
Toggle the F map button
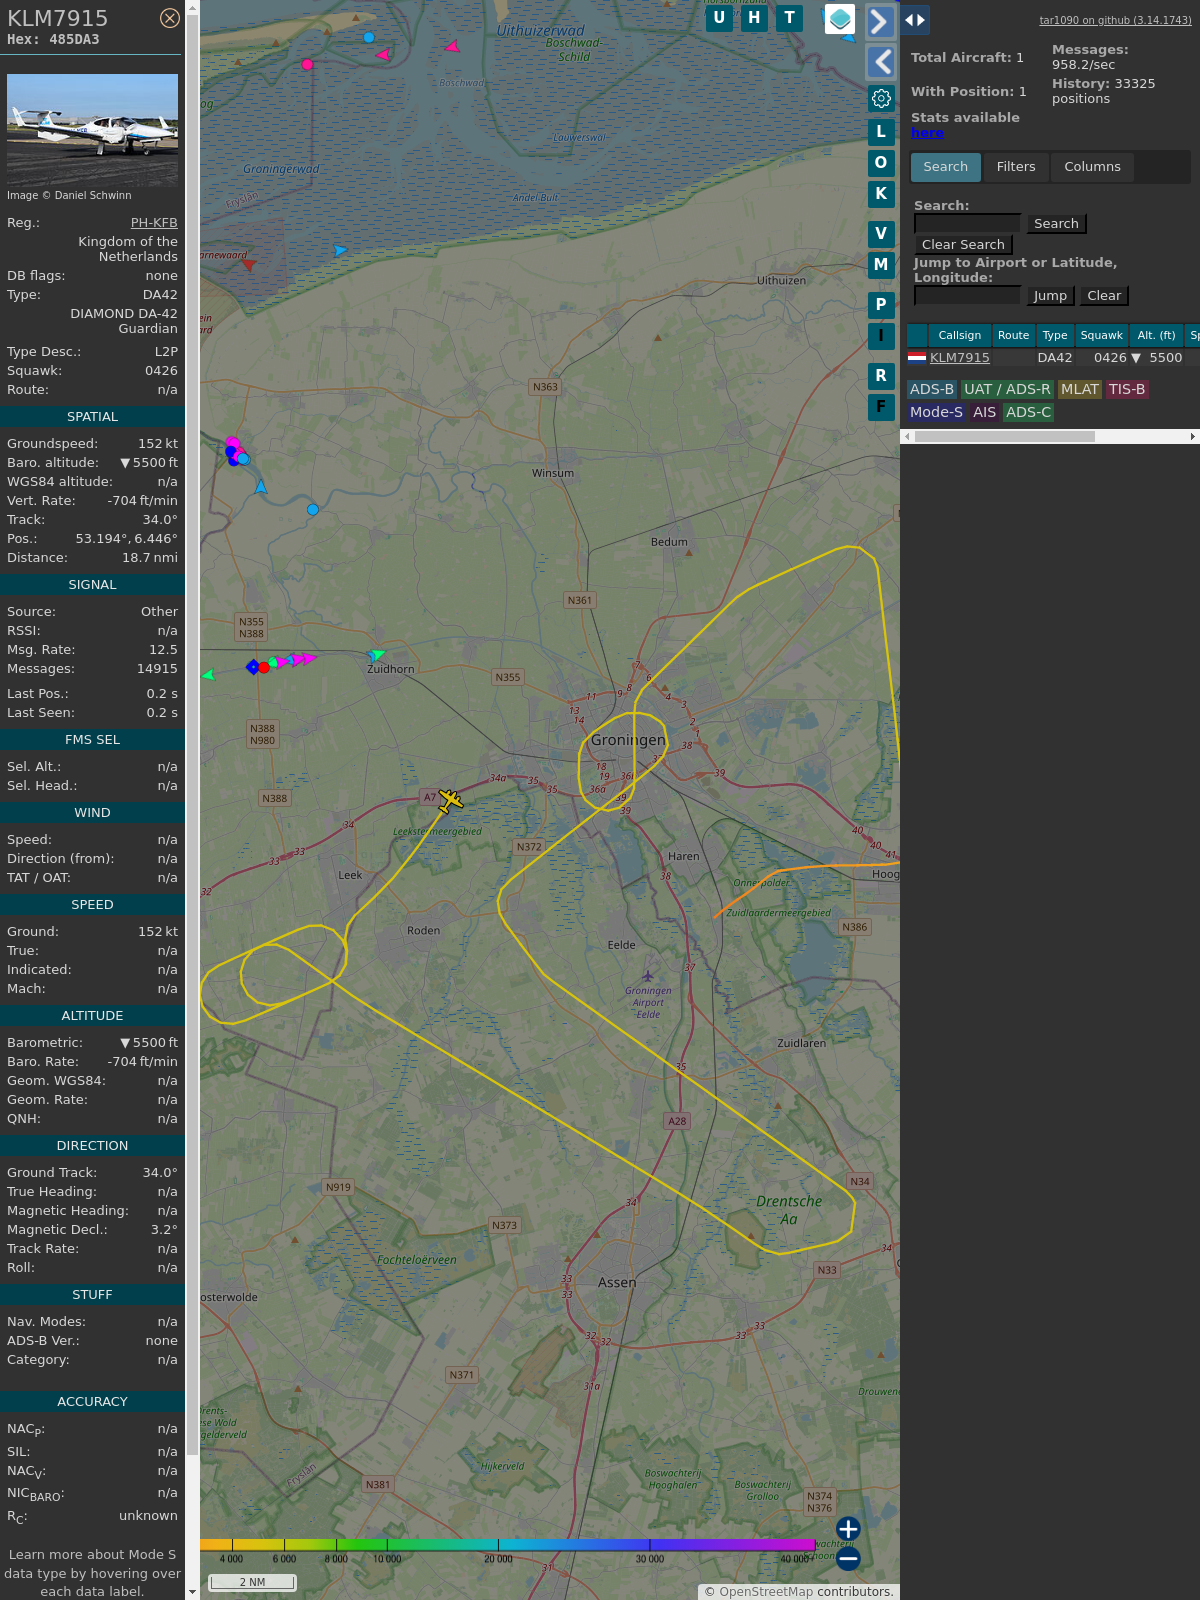(x=881, y=407)
